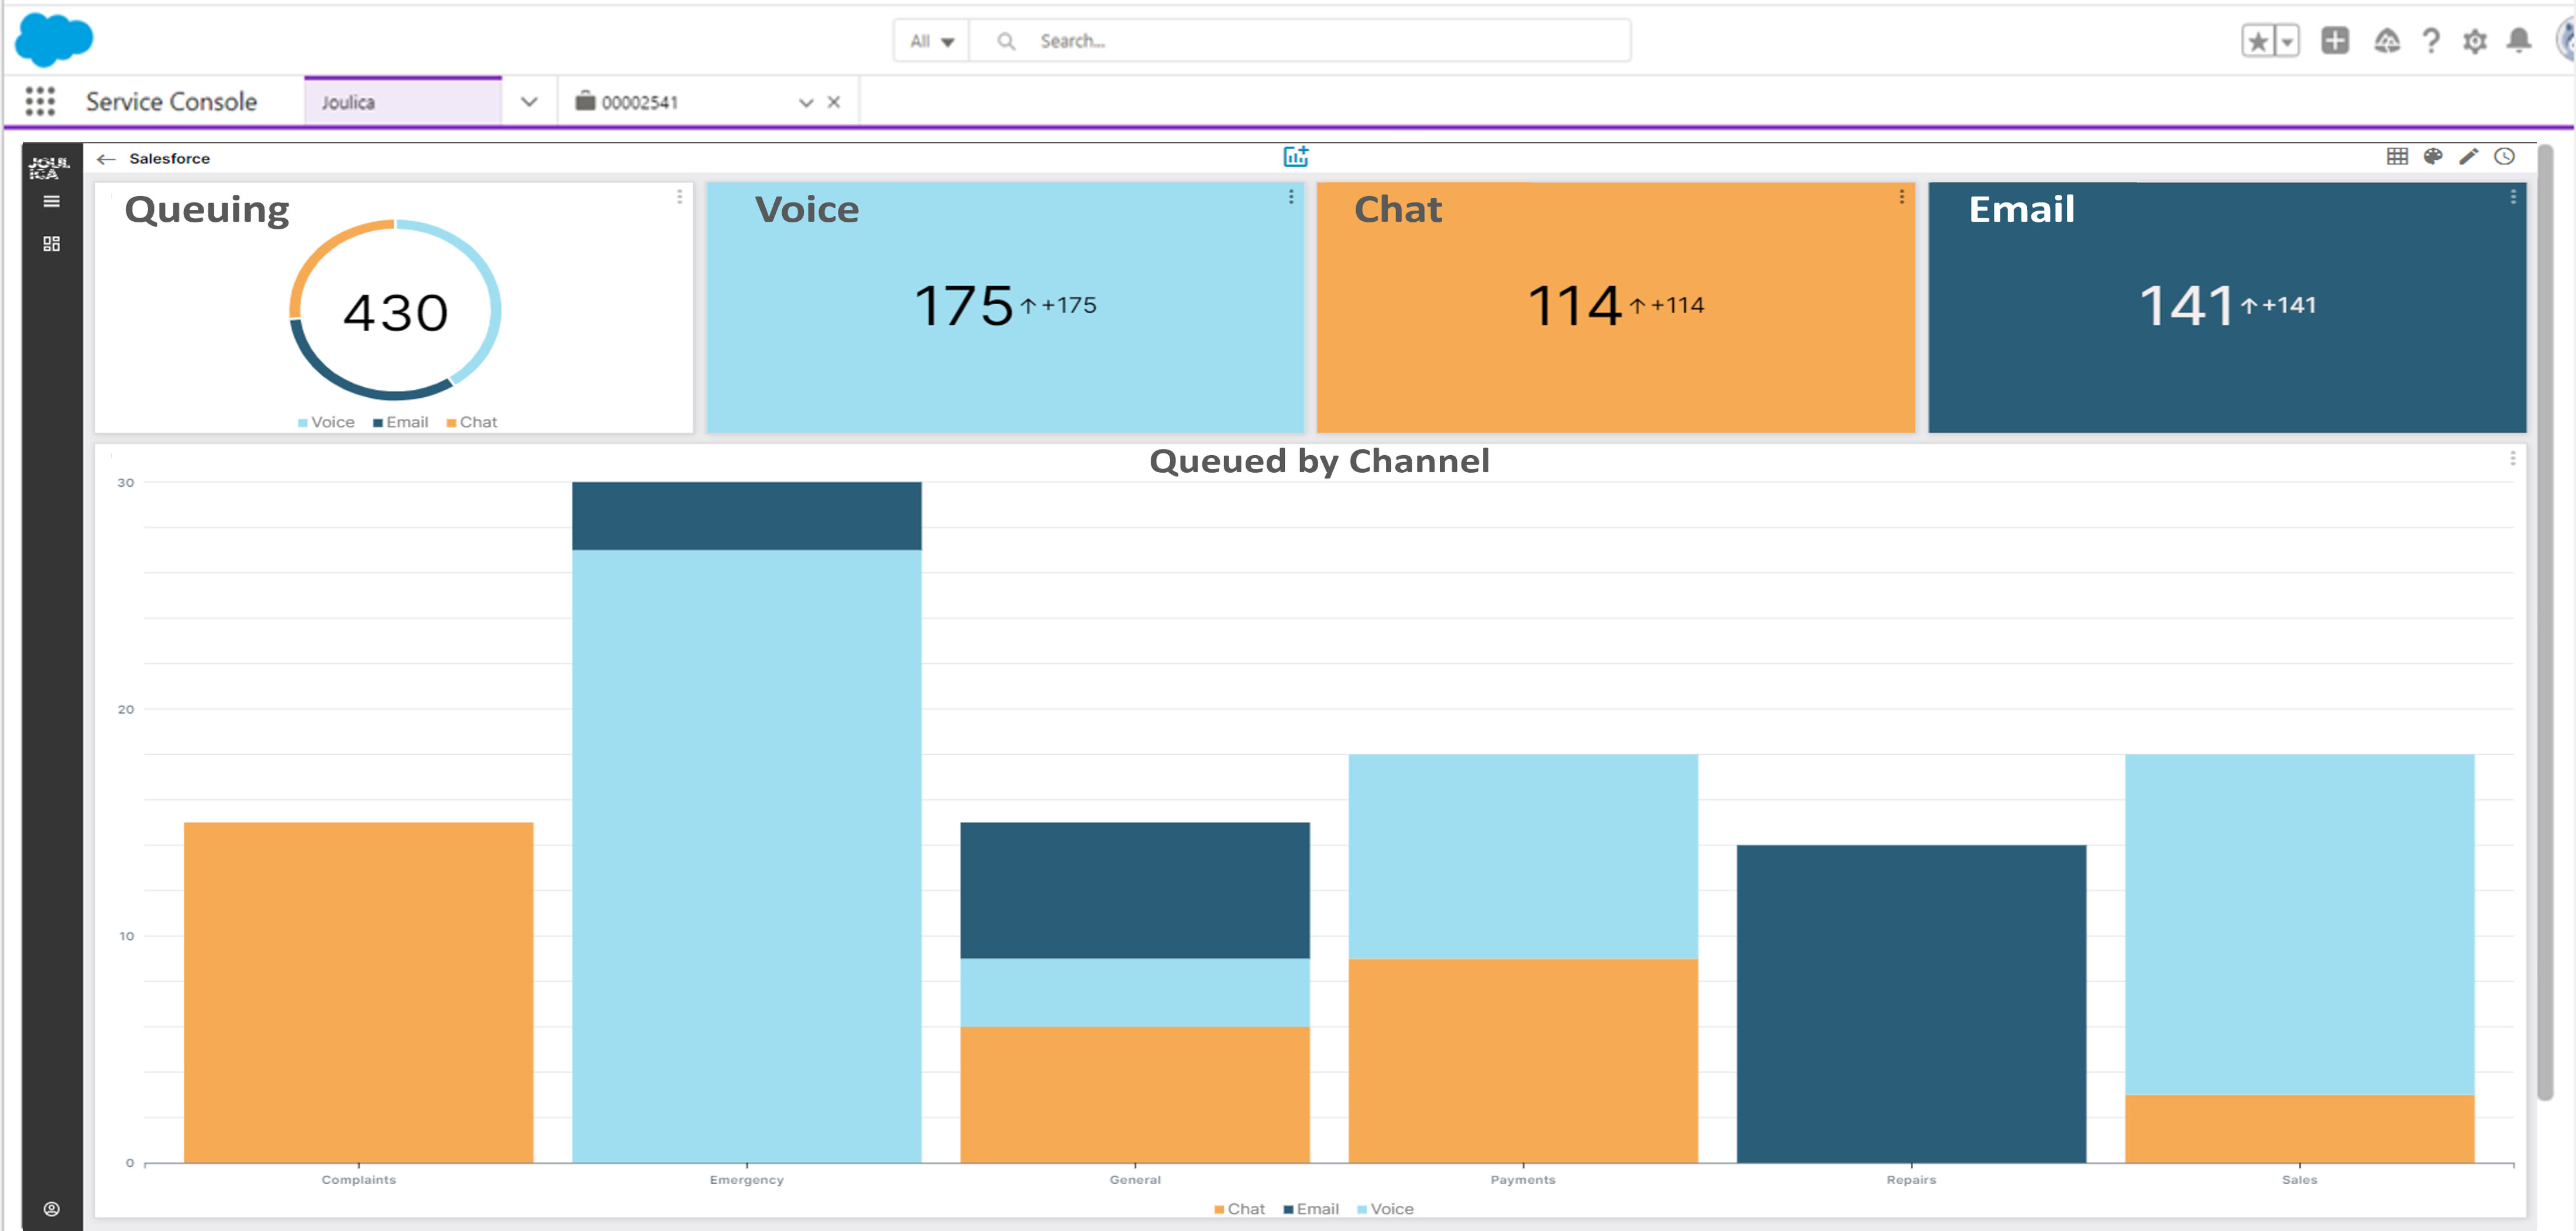Select the dashboard layout icon in dark sidebar
Image resolution: width=2576 pixels, height=1231 pixels.
coord(51,243)
